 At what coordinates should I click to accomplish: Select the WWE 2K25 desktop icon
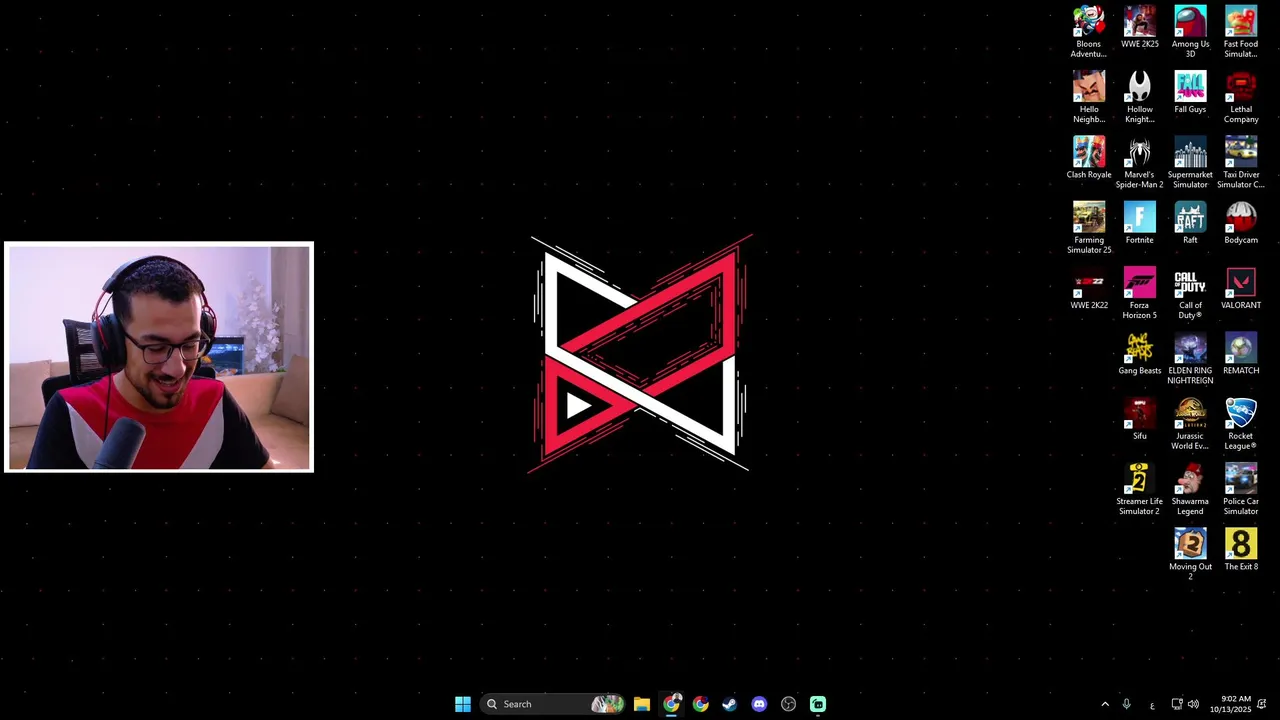click(1140, 28)
